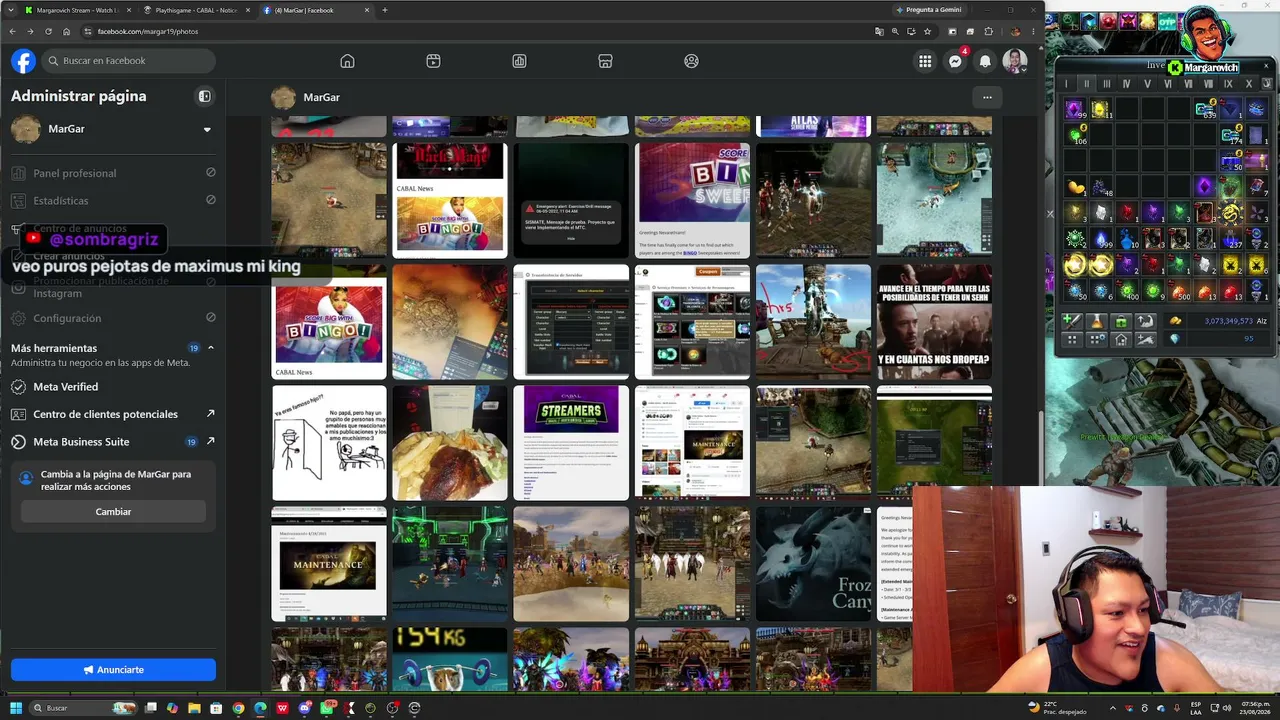The width and height of the screenshot is (1280, 720).
Task: Click the Pregunta a Gemini button
Action: [x=929, y=10]
